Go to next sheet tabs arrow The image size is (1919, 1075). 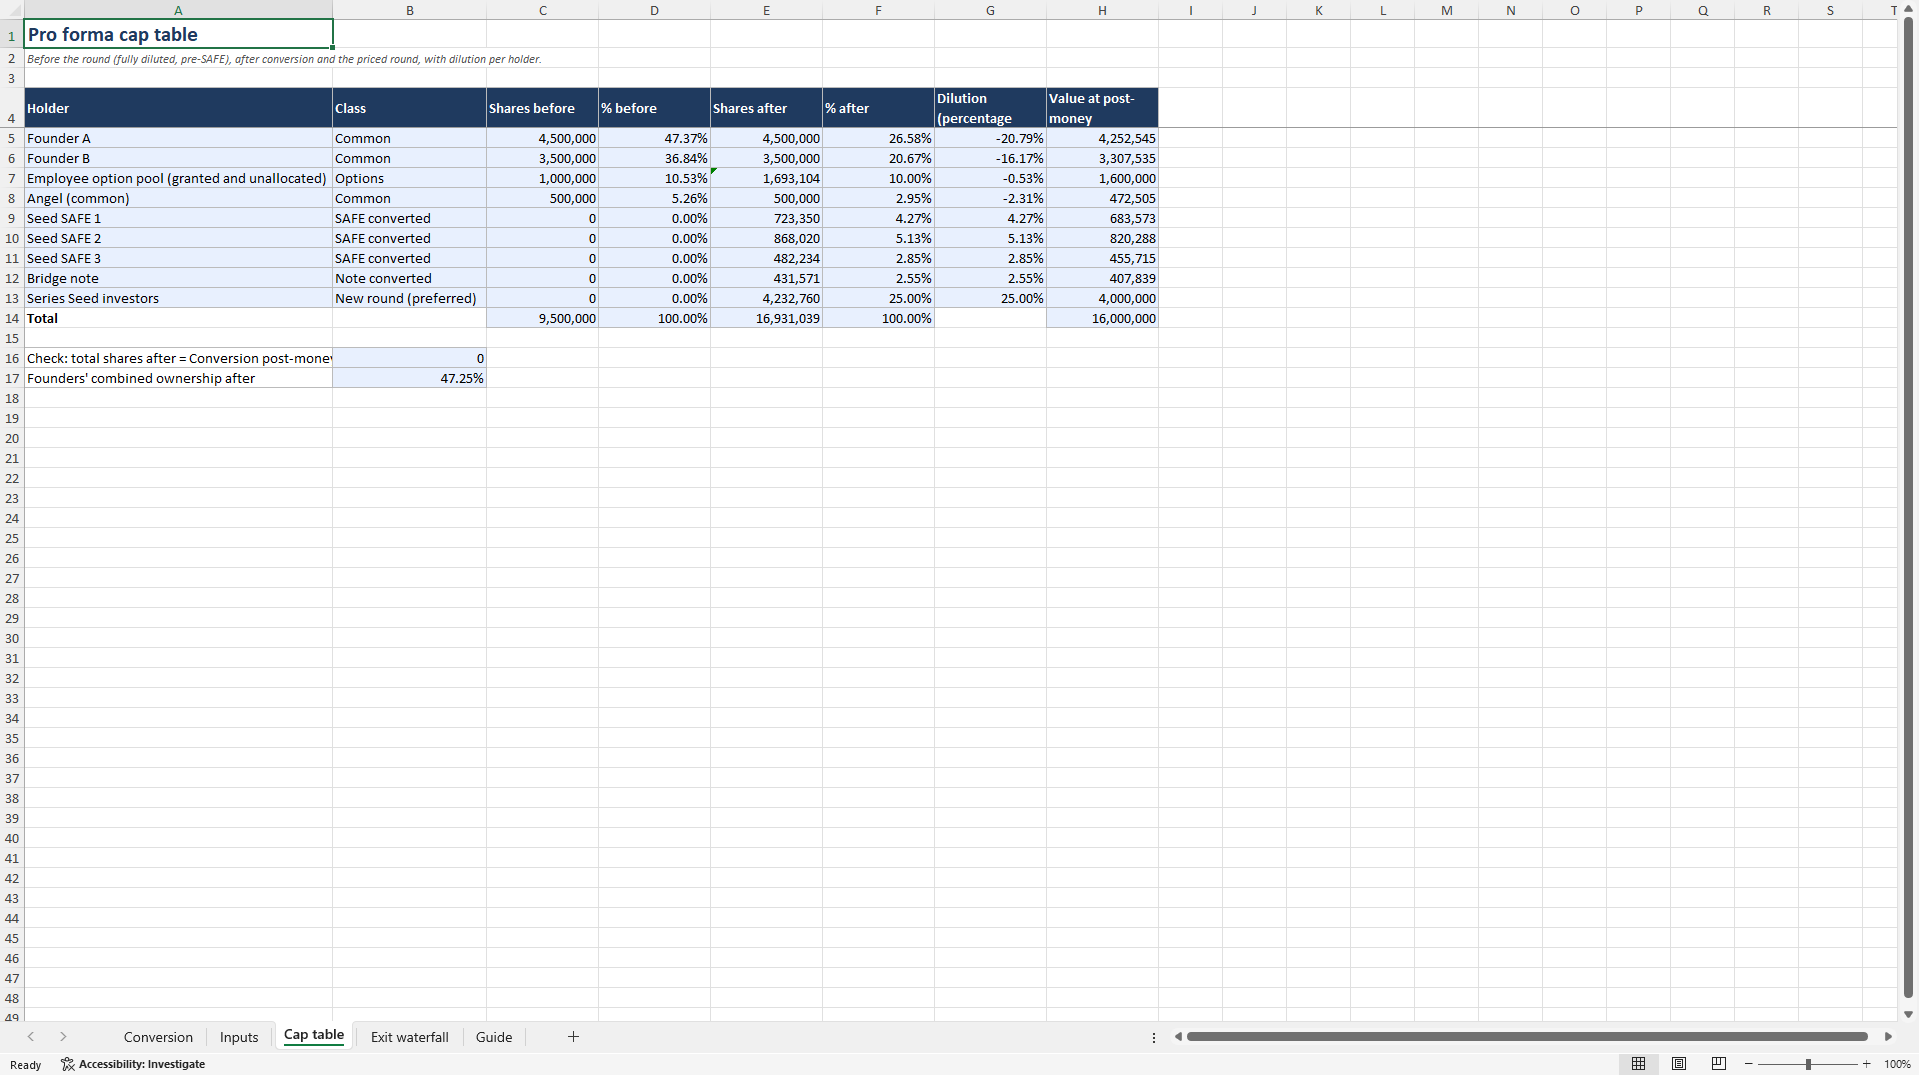point(63,1037)
